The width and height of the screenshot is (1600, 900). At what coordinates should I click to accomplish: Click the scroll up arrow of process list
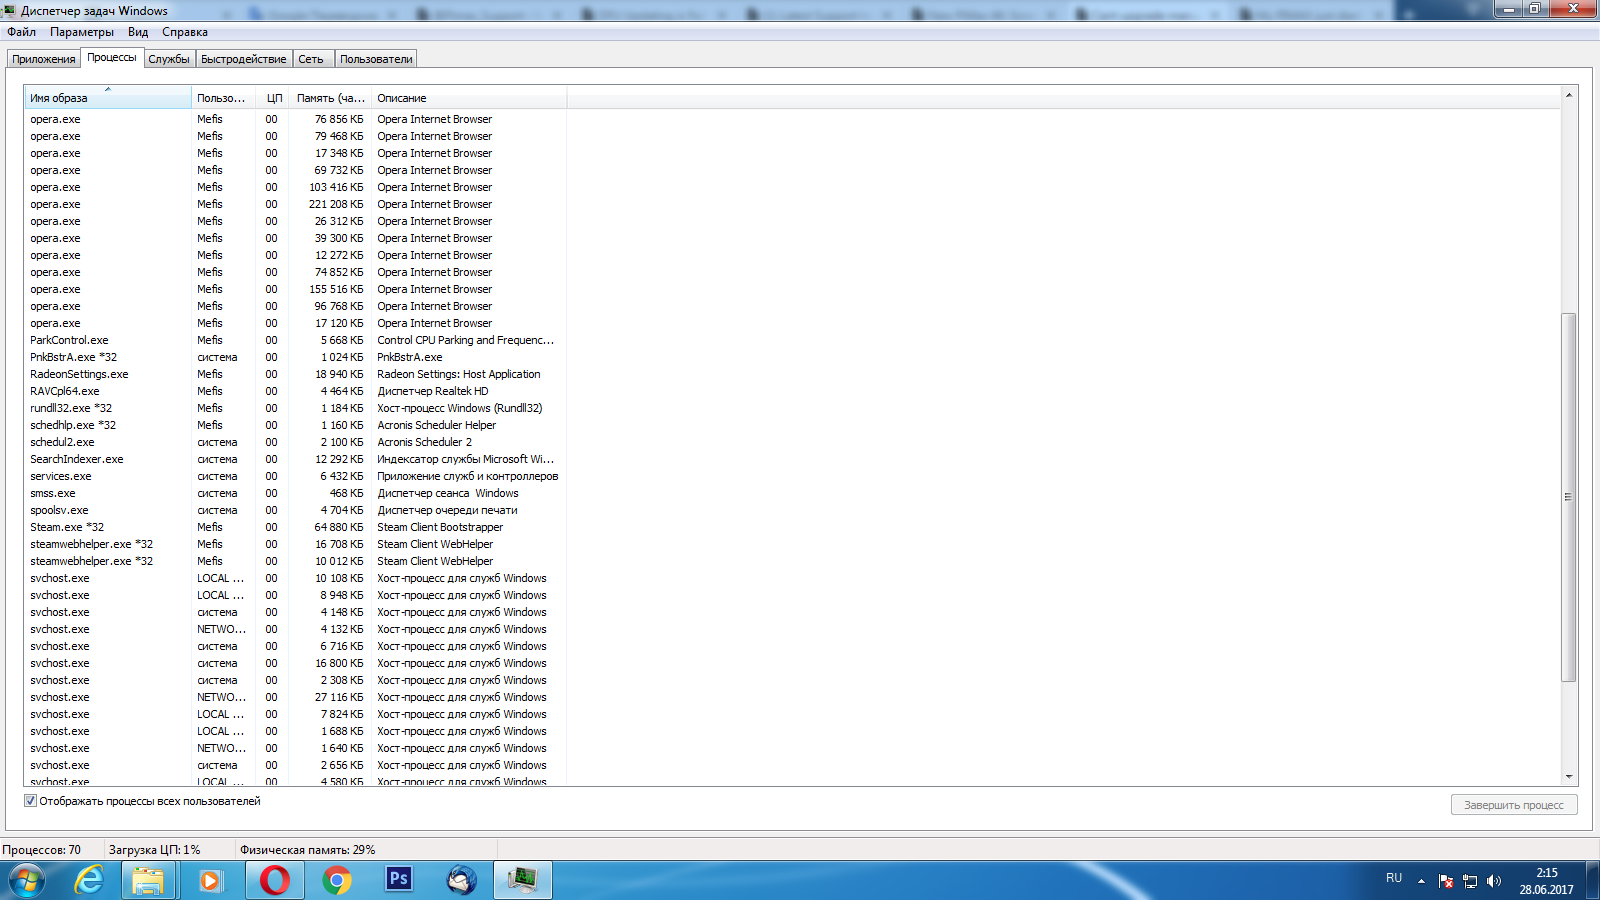[x=1569, y=95]
